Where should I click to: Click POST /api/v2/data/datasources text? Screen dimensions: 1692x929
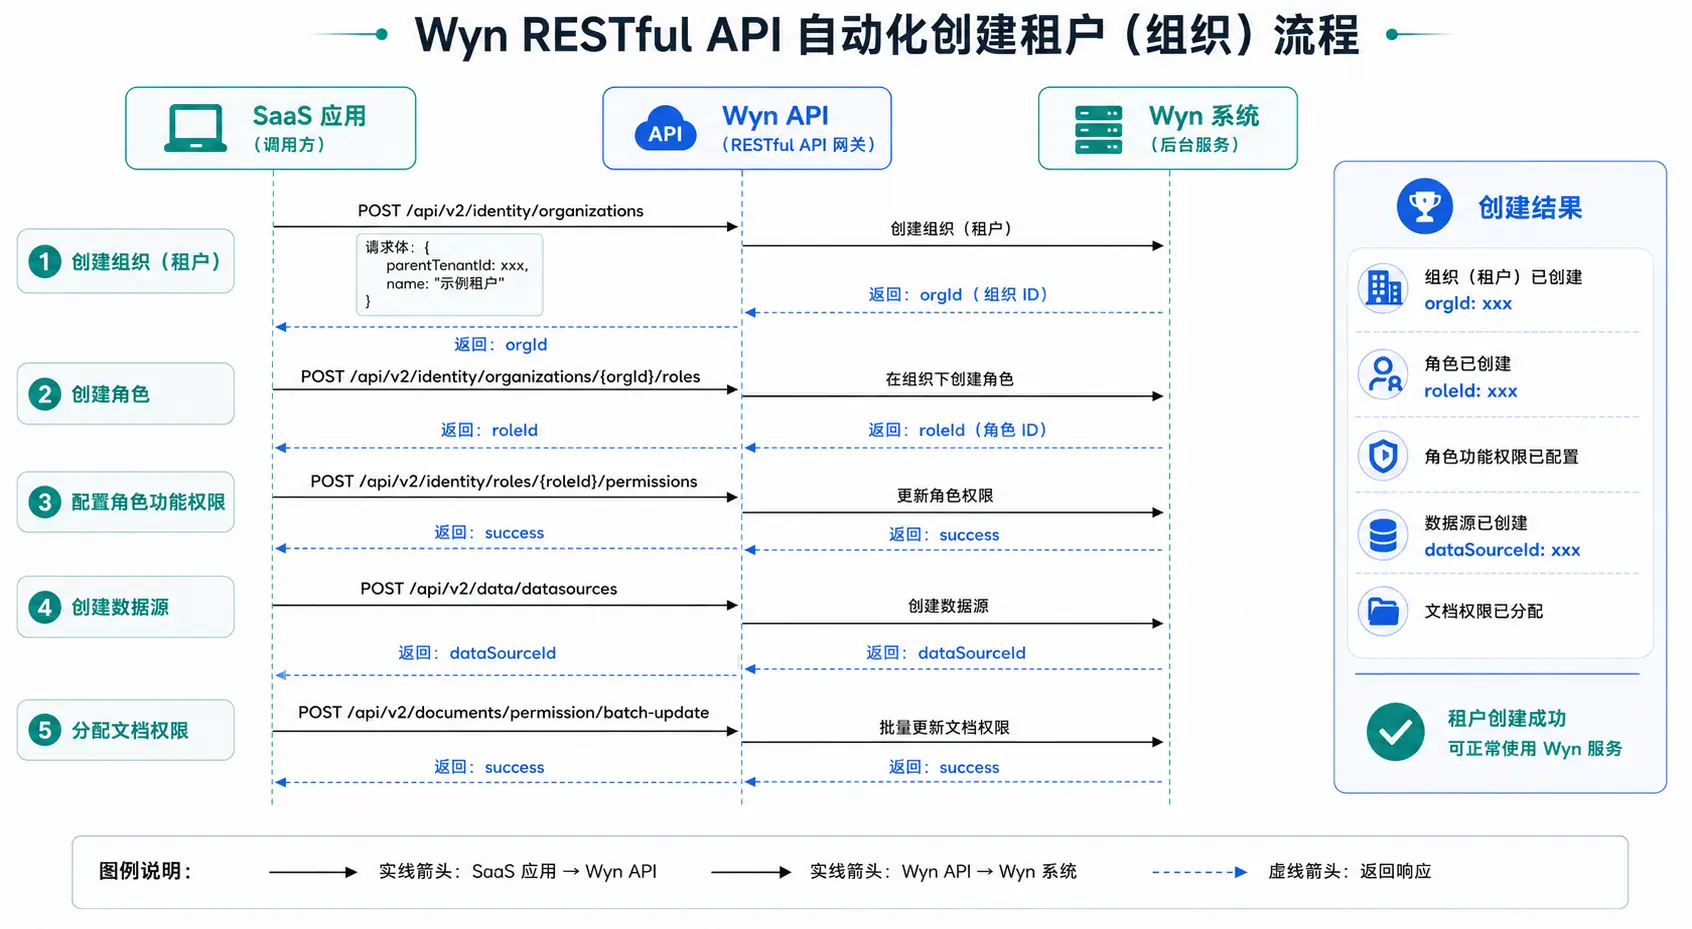click(x=488, y=589)
